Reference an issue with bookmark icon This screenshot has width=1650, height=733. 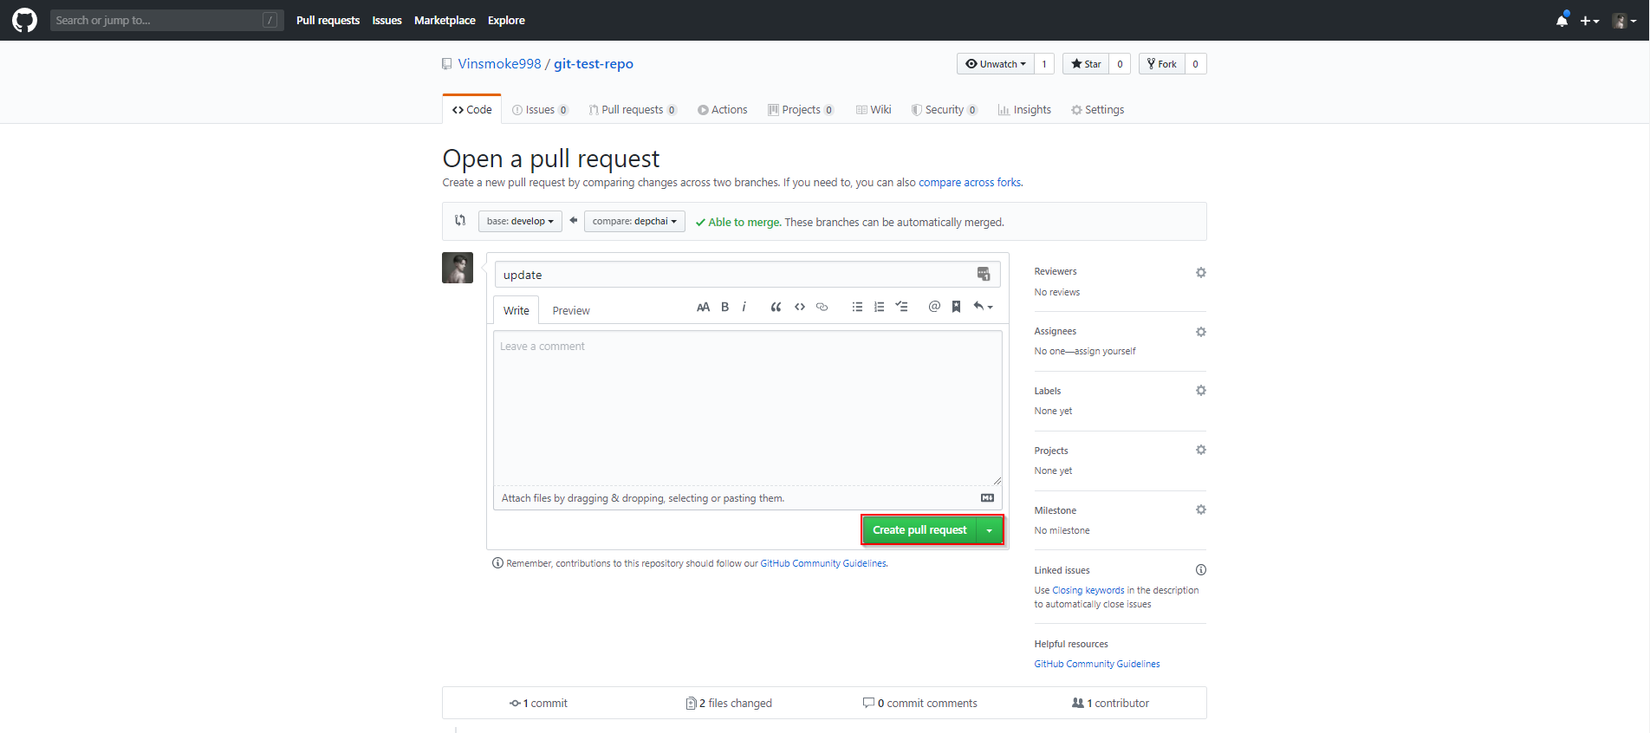click(x=956, y=307)
